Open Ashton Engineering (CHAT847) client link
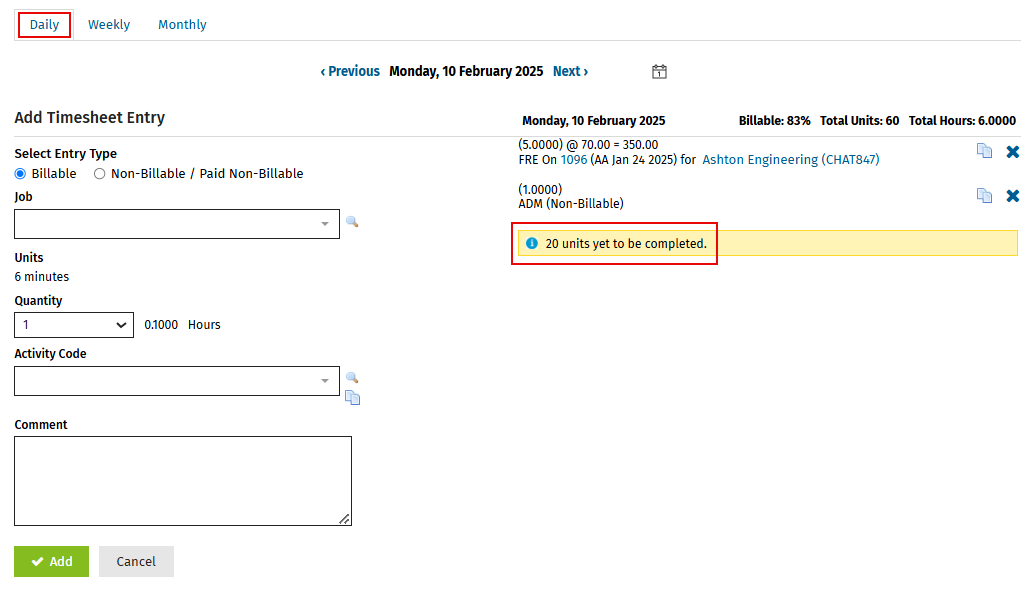Image resolution: width=1032 pixels, height=590 pixels. [790, 159]
